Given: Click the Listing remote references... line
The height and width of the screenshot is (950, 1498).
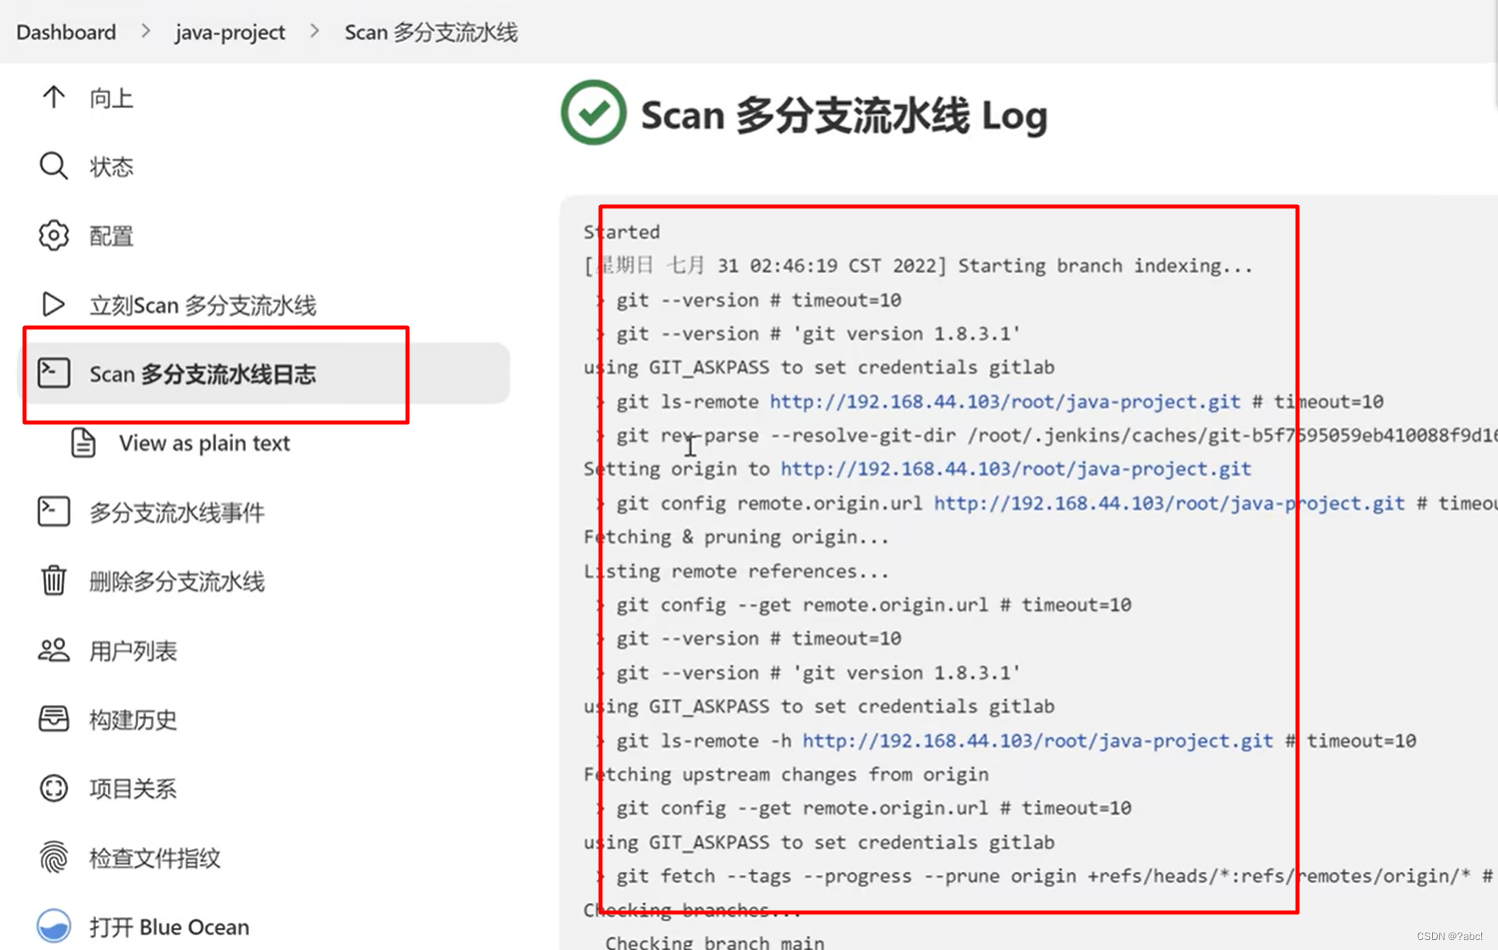Looking at the screenshot, I should pyautogui.click(x=736, y=570).
